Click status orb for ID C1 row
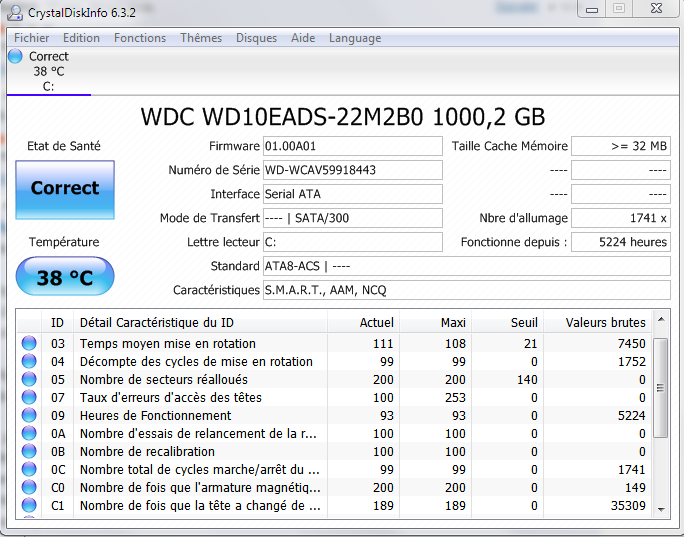 29,506
